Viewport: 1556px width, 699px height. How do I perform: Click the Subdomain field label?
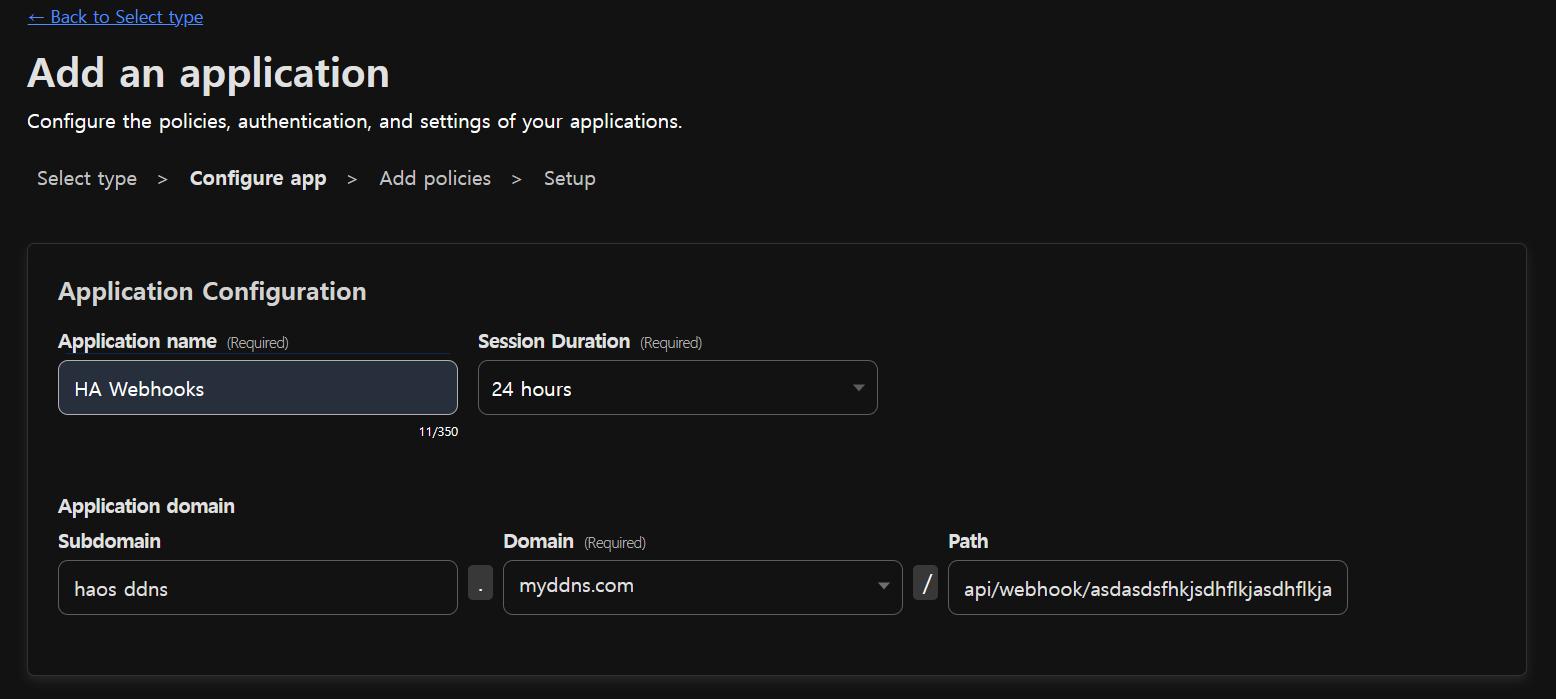coord(109,541)
